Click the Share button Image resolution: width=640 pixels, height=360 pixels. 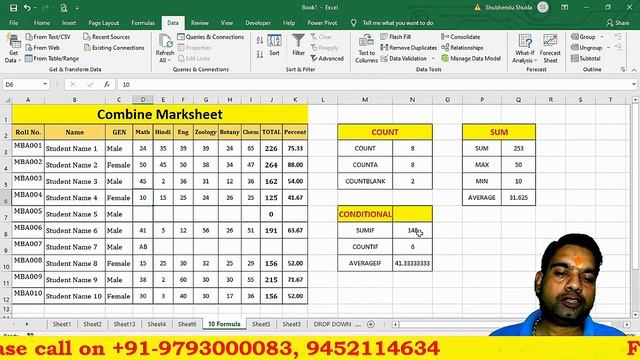618,23
